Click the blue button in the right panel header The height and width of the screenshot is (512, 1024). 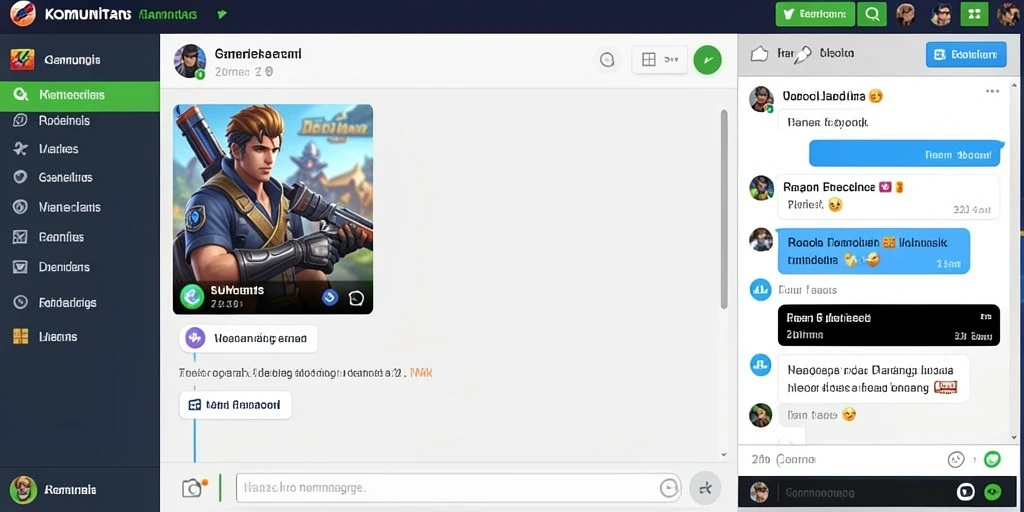tap(966, 55)
